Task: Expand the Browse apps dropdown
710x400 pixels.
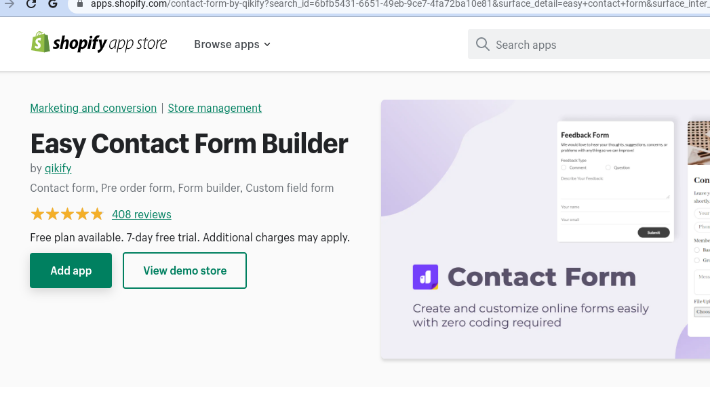Action: click(x=232, y=44)
